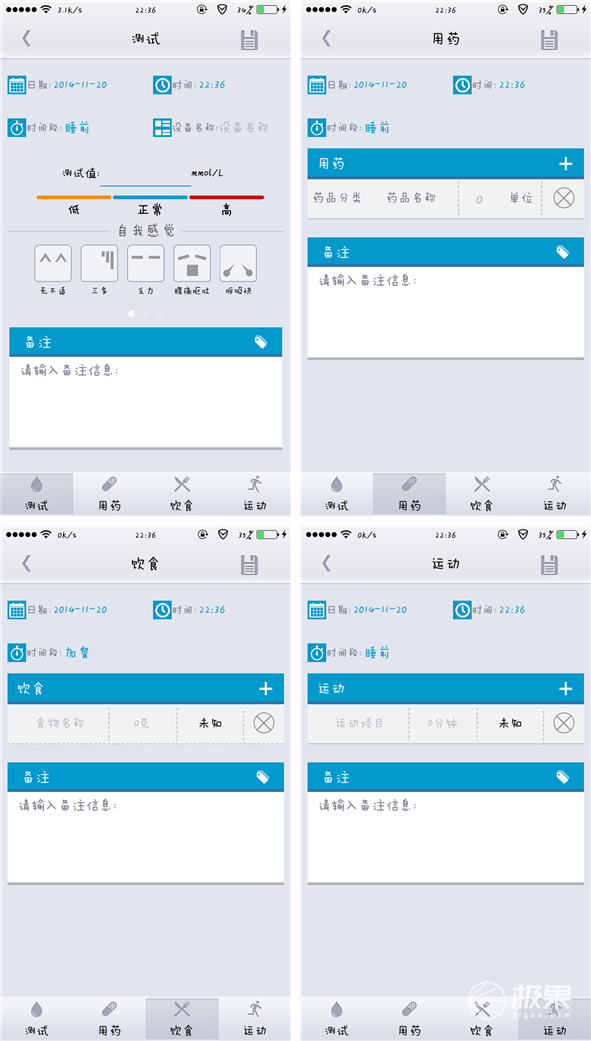Tap the 2014-11-20 date on the 运动 screen
The height and width of the screenshot is (1041, 591).
[x=380, y=609]
